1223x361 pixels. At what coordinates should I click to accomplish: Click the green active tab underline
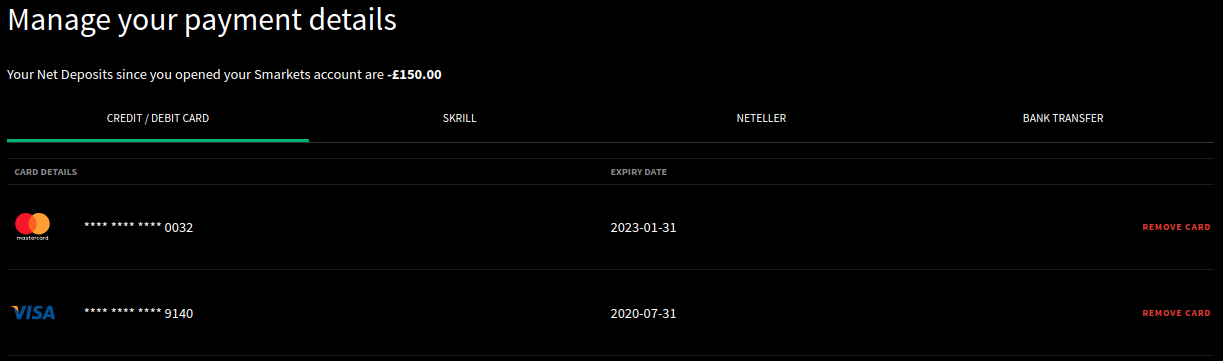tap(158, 140)
